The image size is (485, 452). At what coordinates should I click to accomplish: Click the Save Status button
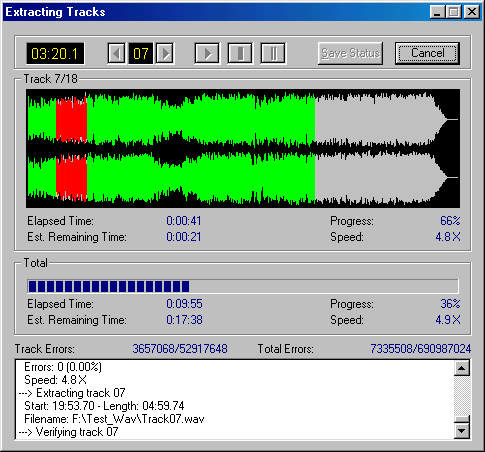click(350, 53)
